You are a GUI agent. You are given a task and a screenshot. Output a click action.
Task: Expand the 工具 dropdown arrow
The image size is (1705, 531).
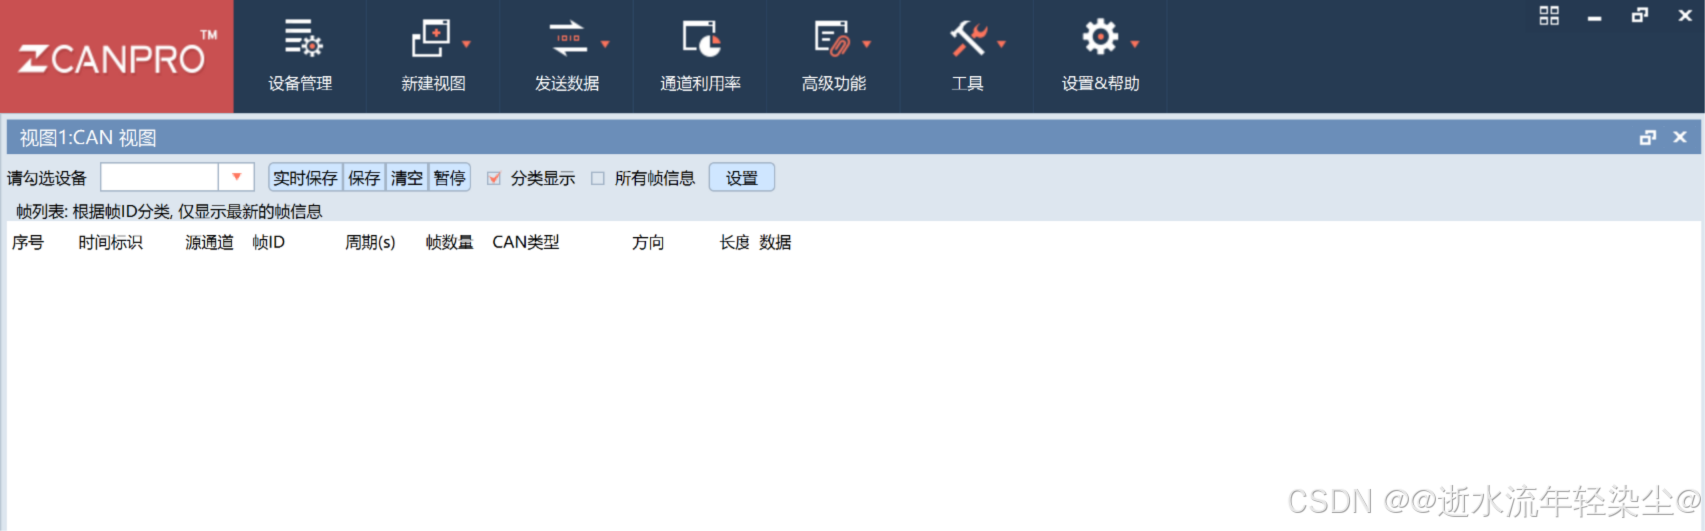1001,44
